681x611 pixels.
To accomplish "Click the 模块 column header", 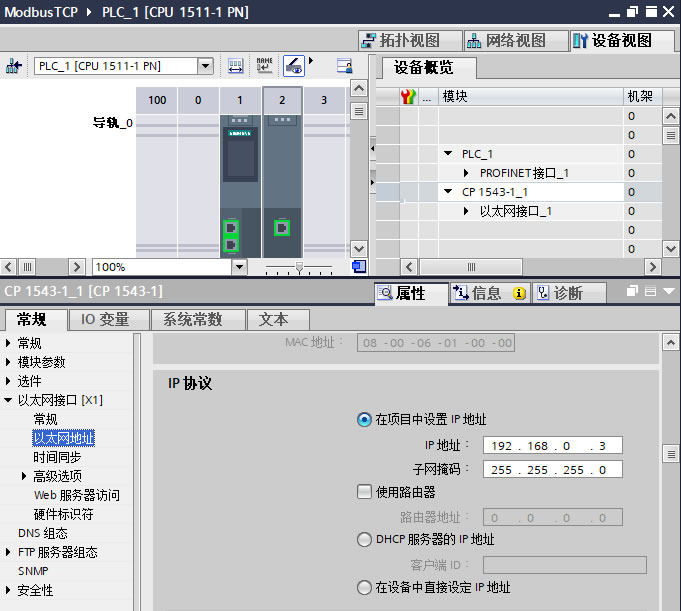I will click(531, 96).
